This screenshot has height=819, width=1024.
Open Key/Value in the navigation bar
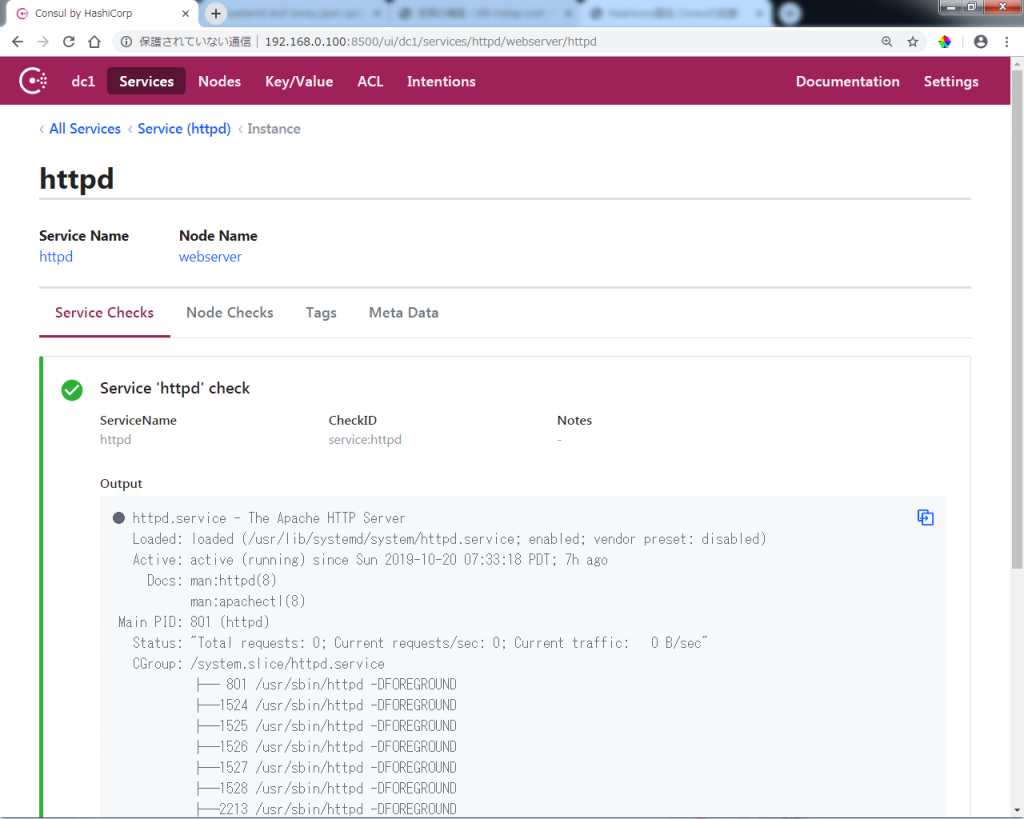(x=299, y=81)
